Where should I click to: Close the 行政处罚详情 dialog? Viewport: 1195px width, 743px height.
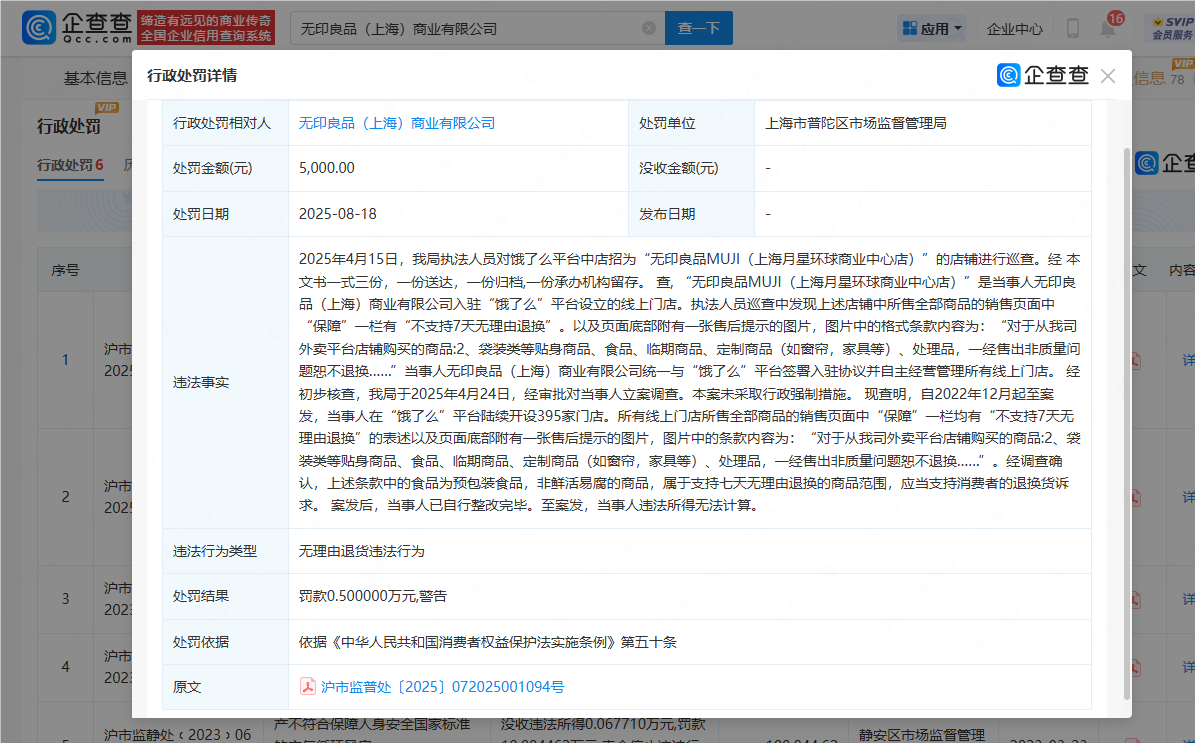(x=1107, y=76)
